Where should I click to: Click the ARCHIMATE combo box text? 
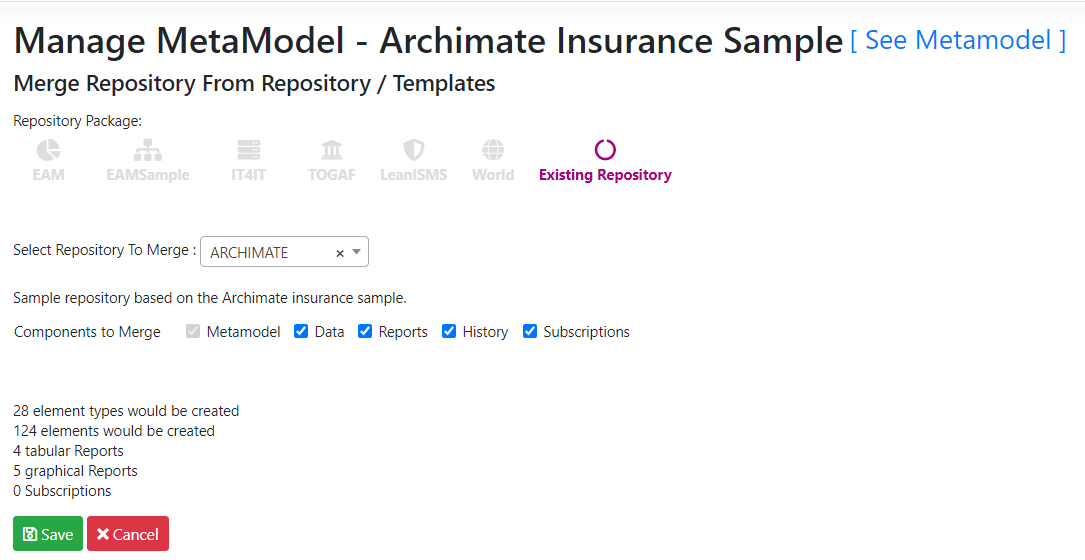pyautogui.click(x=249, y=253)
